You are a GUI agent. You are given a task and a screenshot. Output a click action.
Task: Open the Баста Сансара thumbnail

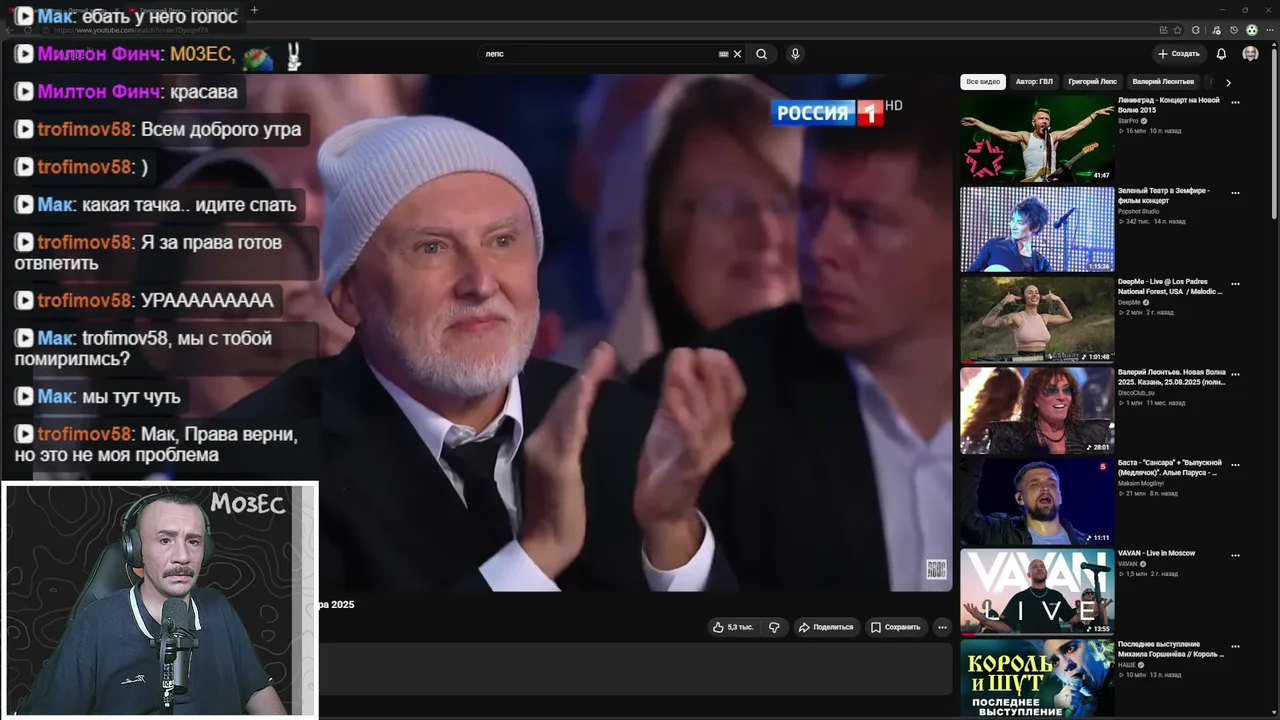coord(1037,501)
